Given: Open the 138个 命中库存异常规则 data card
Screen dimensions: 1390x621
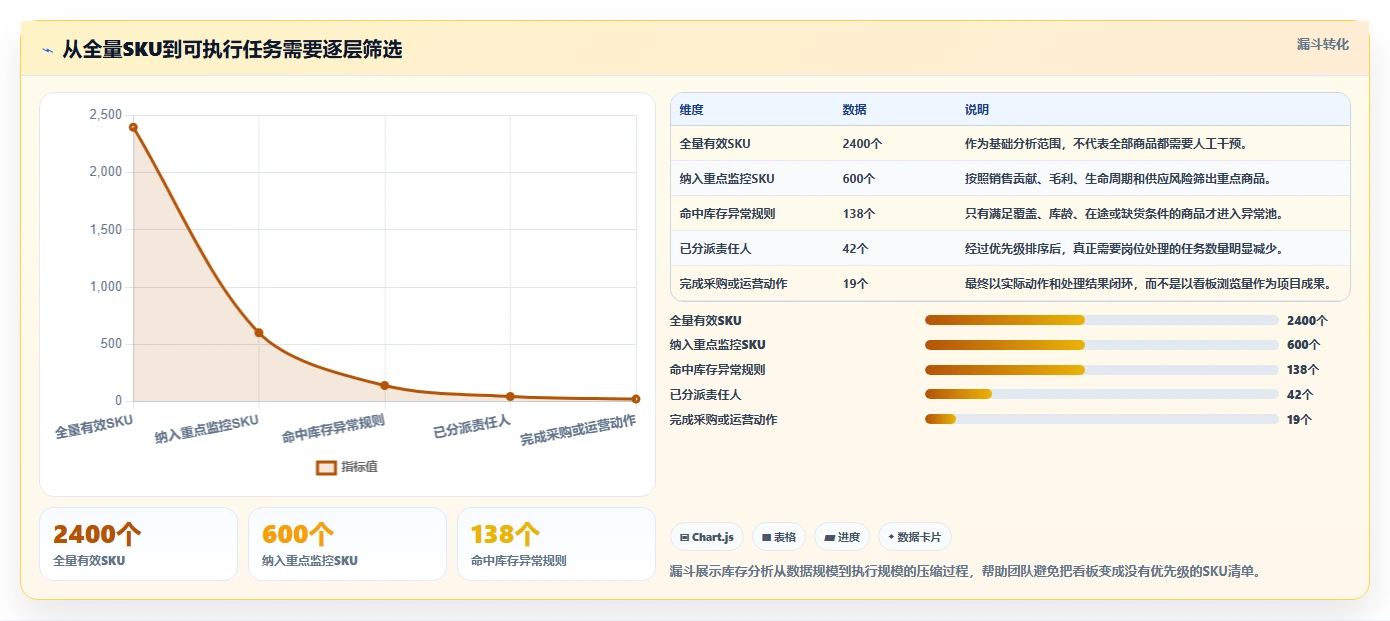Looking at the screenshot, I should (556, 544).
